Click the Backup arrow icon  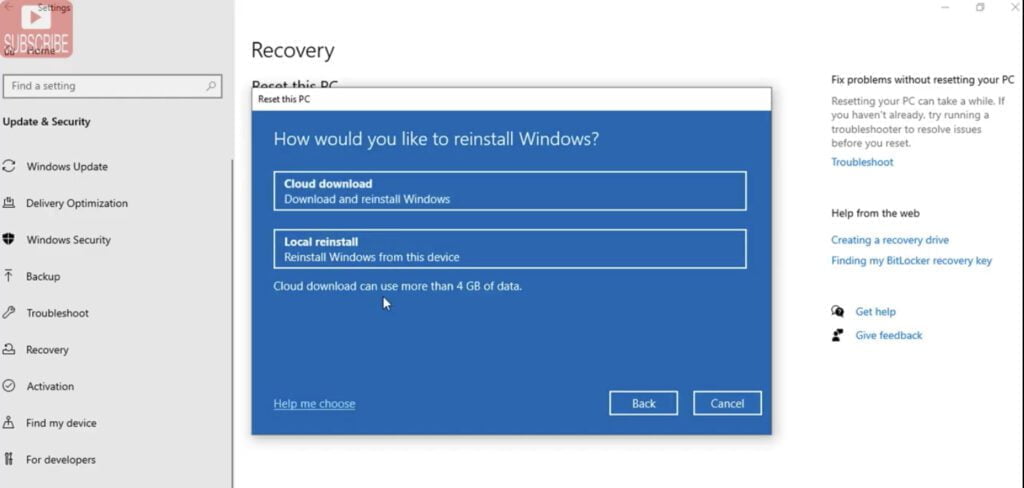tap(8, 276)
